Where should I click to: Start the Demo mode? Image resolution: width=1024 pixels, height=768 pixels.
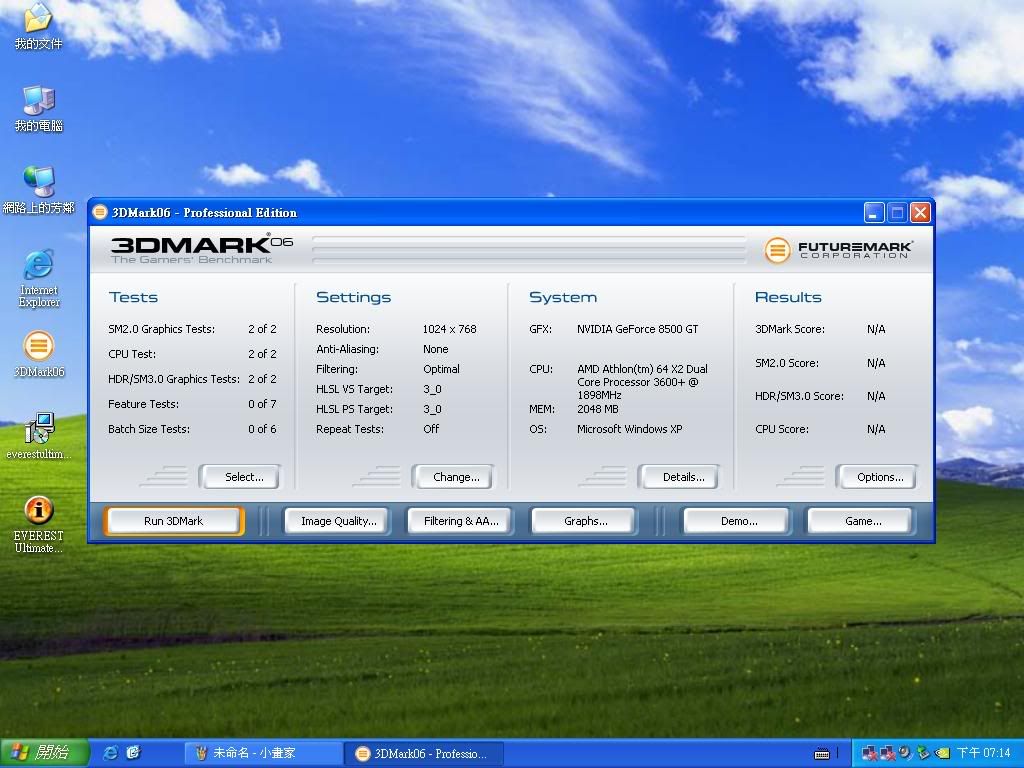[739, 521]
